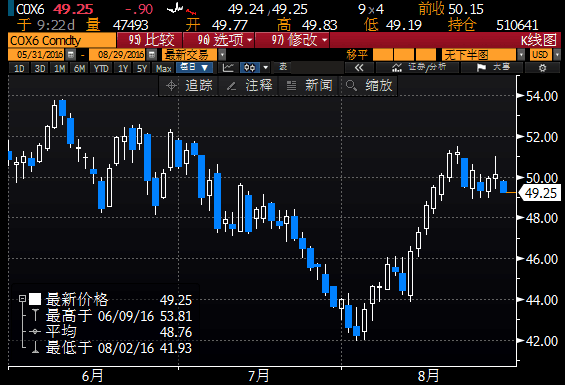Select the 1Y range
Screen dimensions: 565x385
[123, 68]
